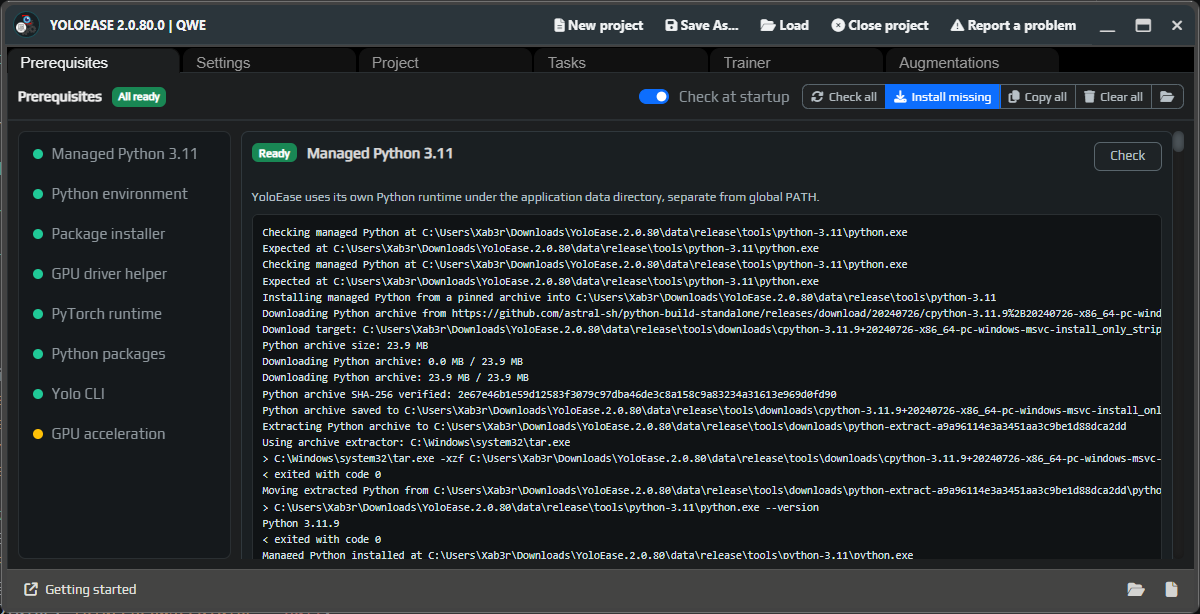Click 'Managed Python installed at' log line

point(587,555)
